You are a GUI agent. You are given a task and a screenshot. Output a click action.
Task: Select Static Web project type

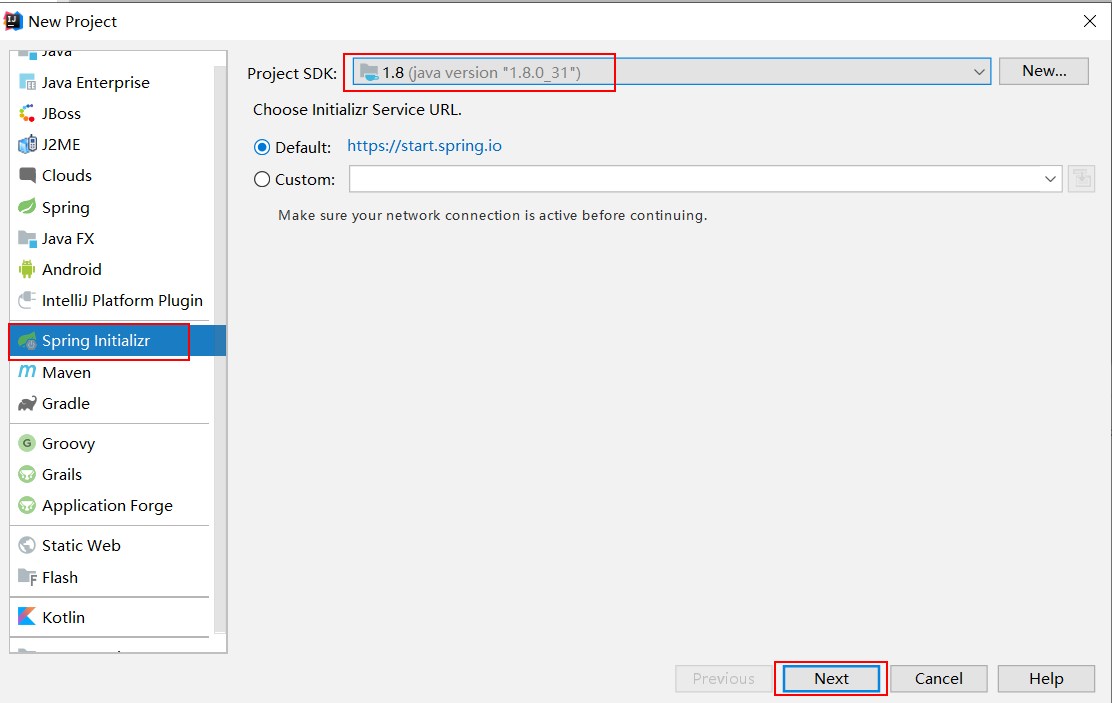click(81, 546)
